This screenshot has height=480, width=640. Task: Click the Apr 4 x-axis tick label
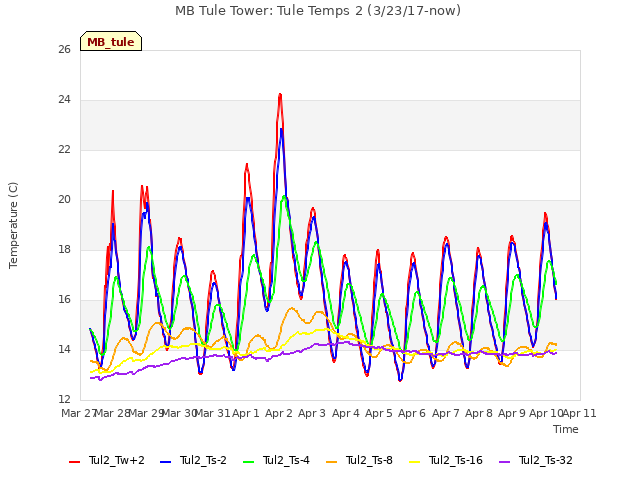346,413
